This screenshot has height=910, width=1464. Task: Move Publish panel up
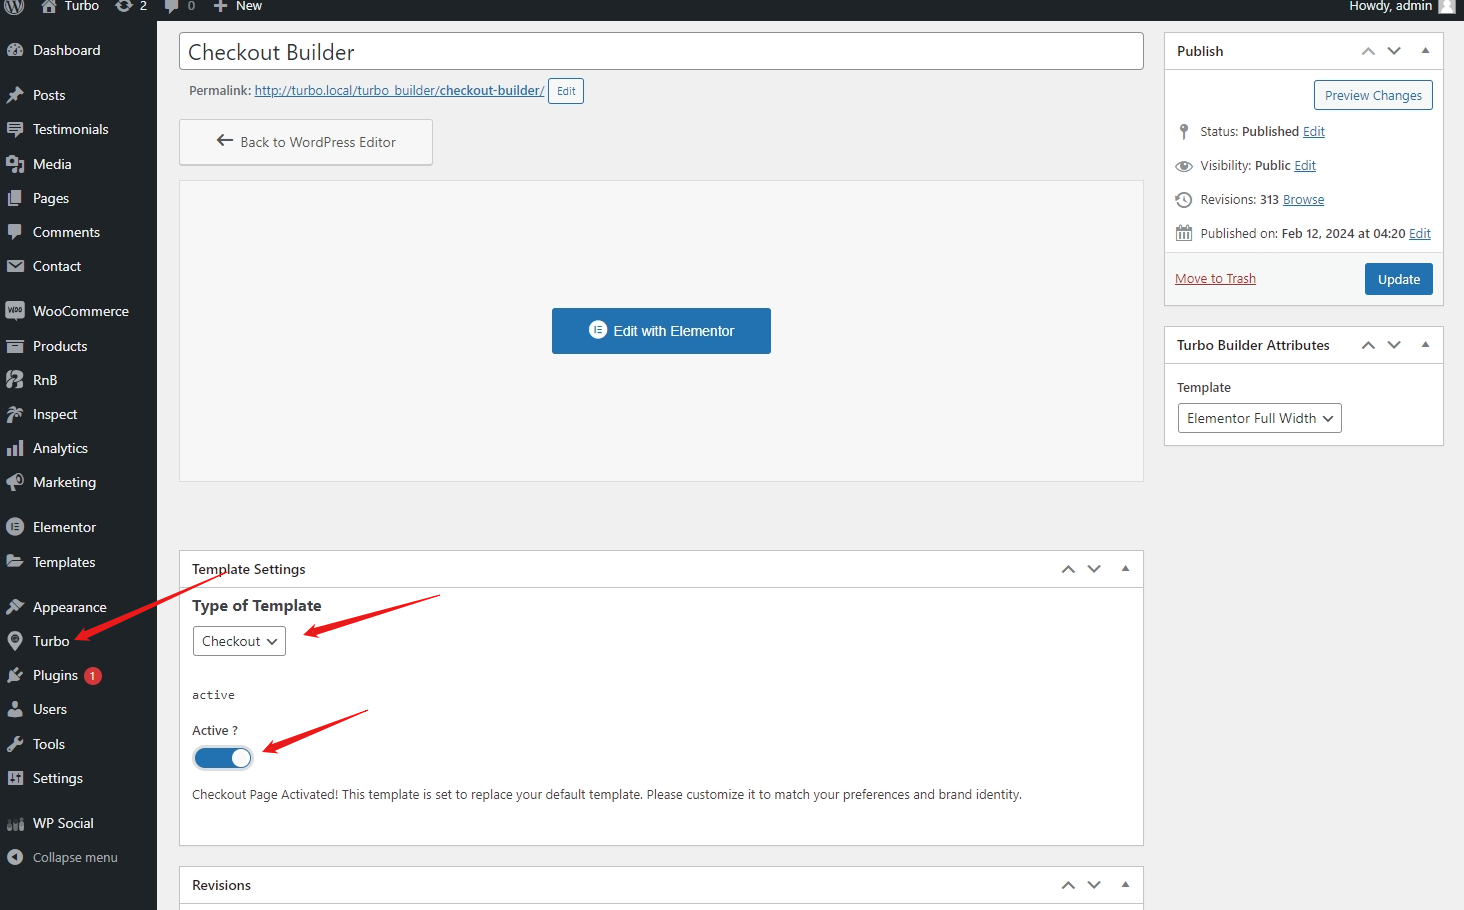[x=1368, y=51]
